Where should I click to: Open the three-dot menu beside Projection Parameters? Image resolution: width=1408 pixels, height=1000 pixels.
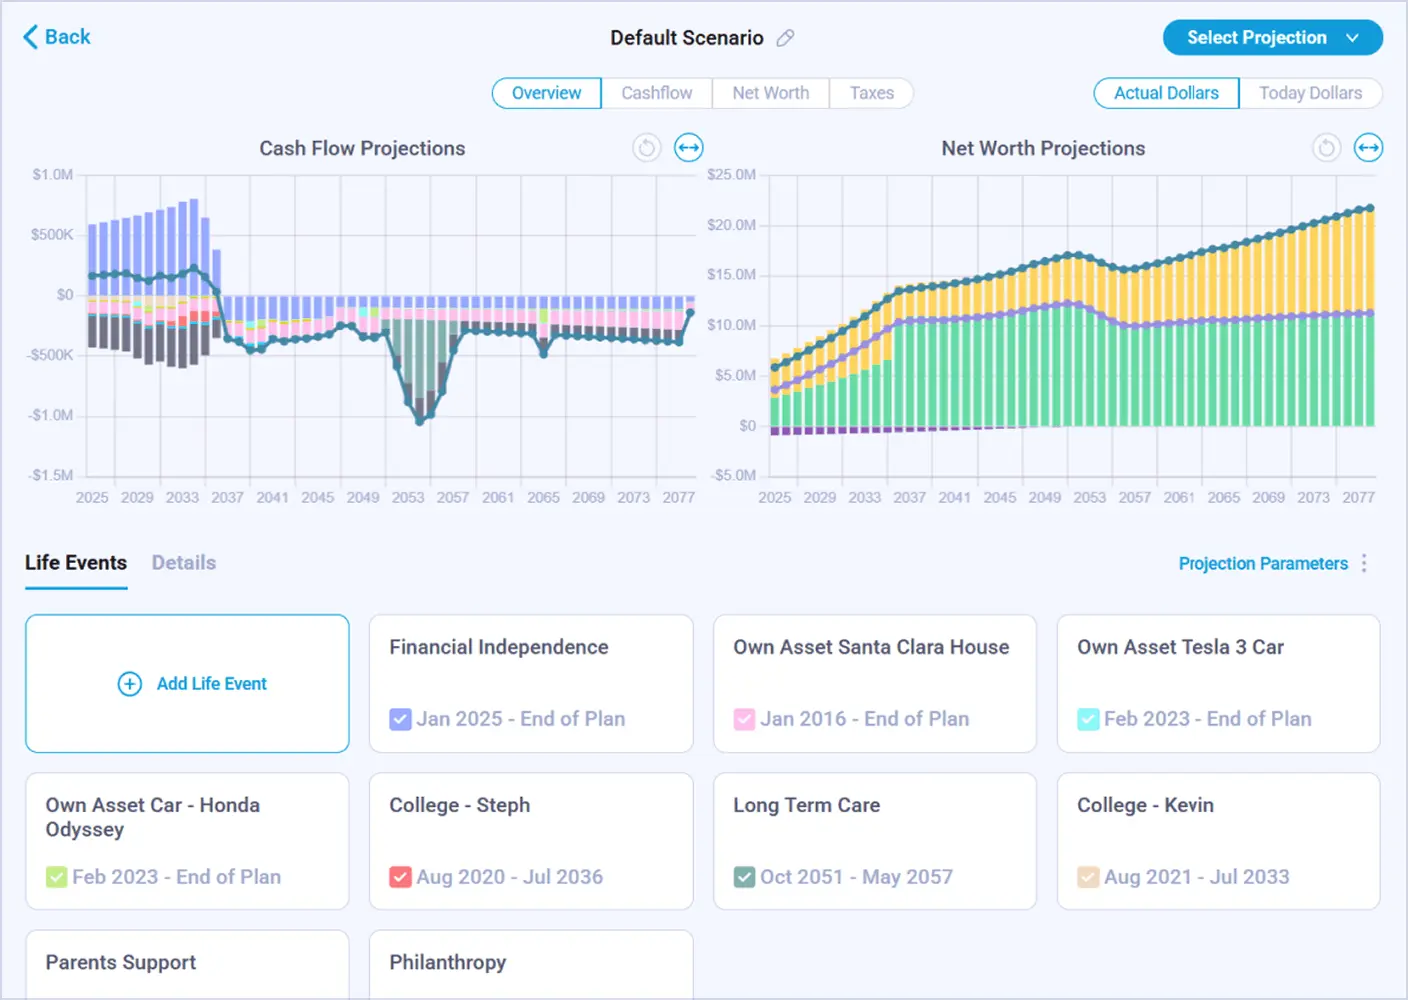click(1364, 564)
